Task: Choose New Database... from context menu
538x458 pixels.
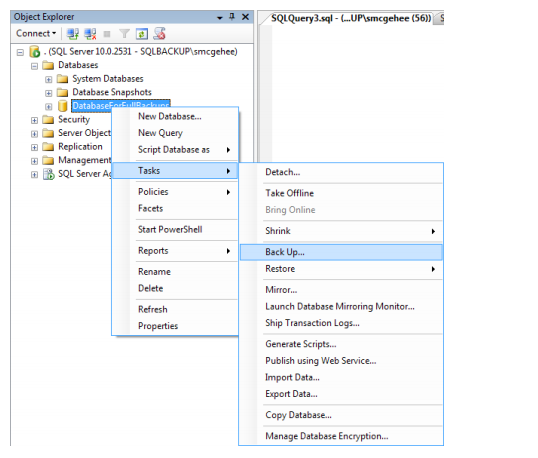Action: point(175,116)
